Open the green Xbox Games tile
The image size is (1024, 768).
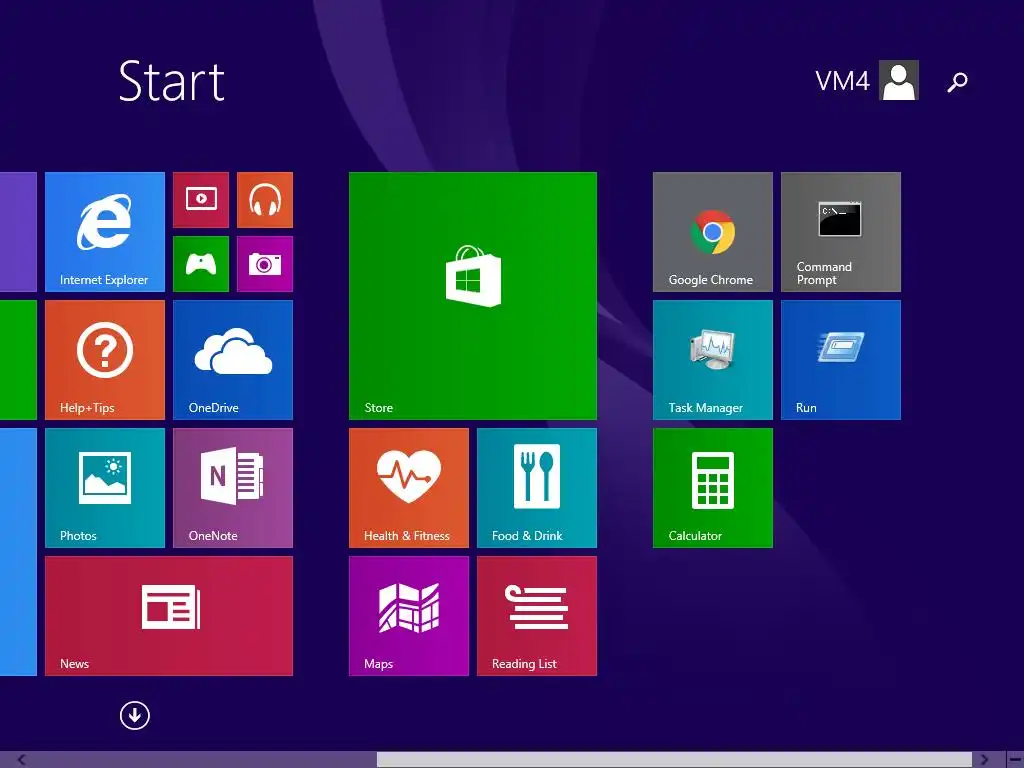point(201,264)
